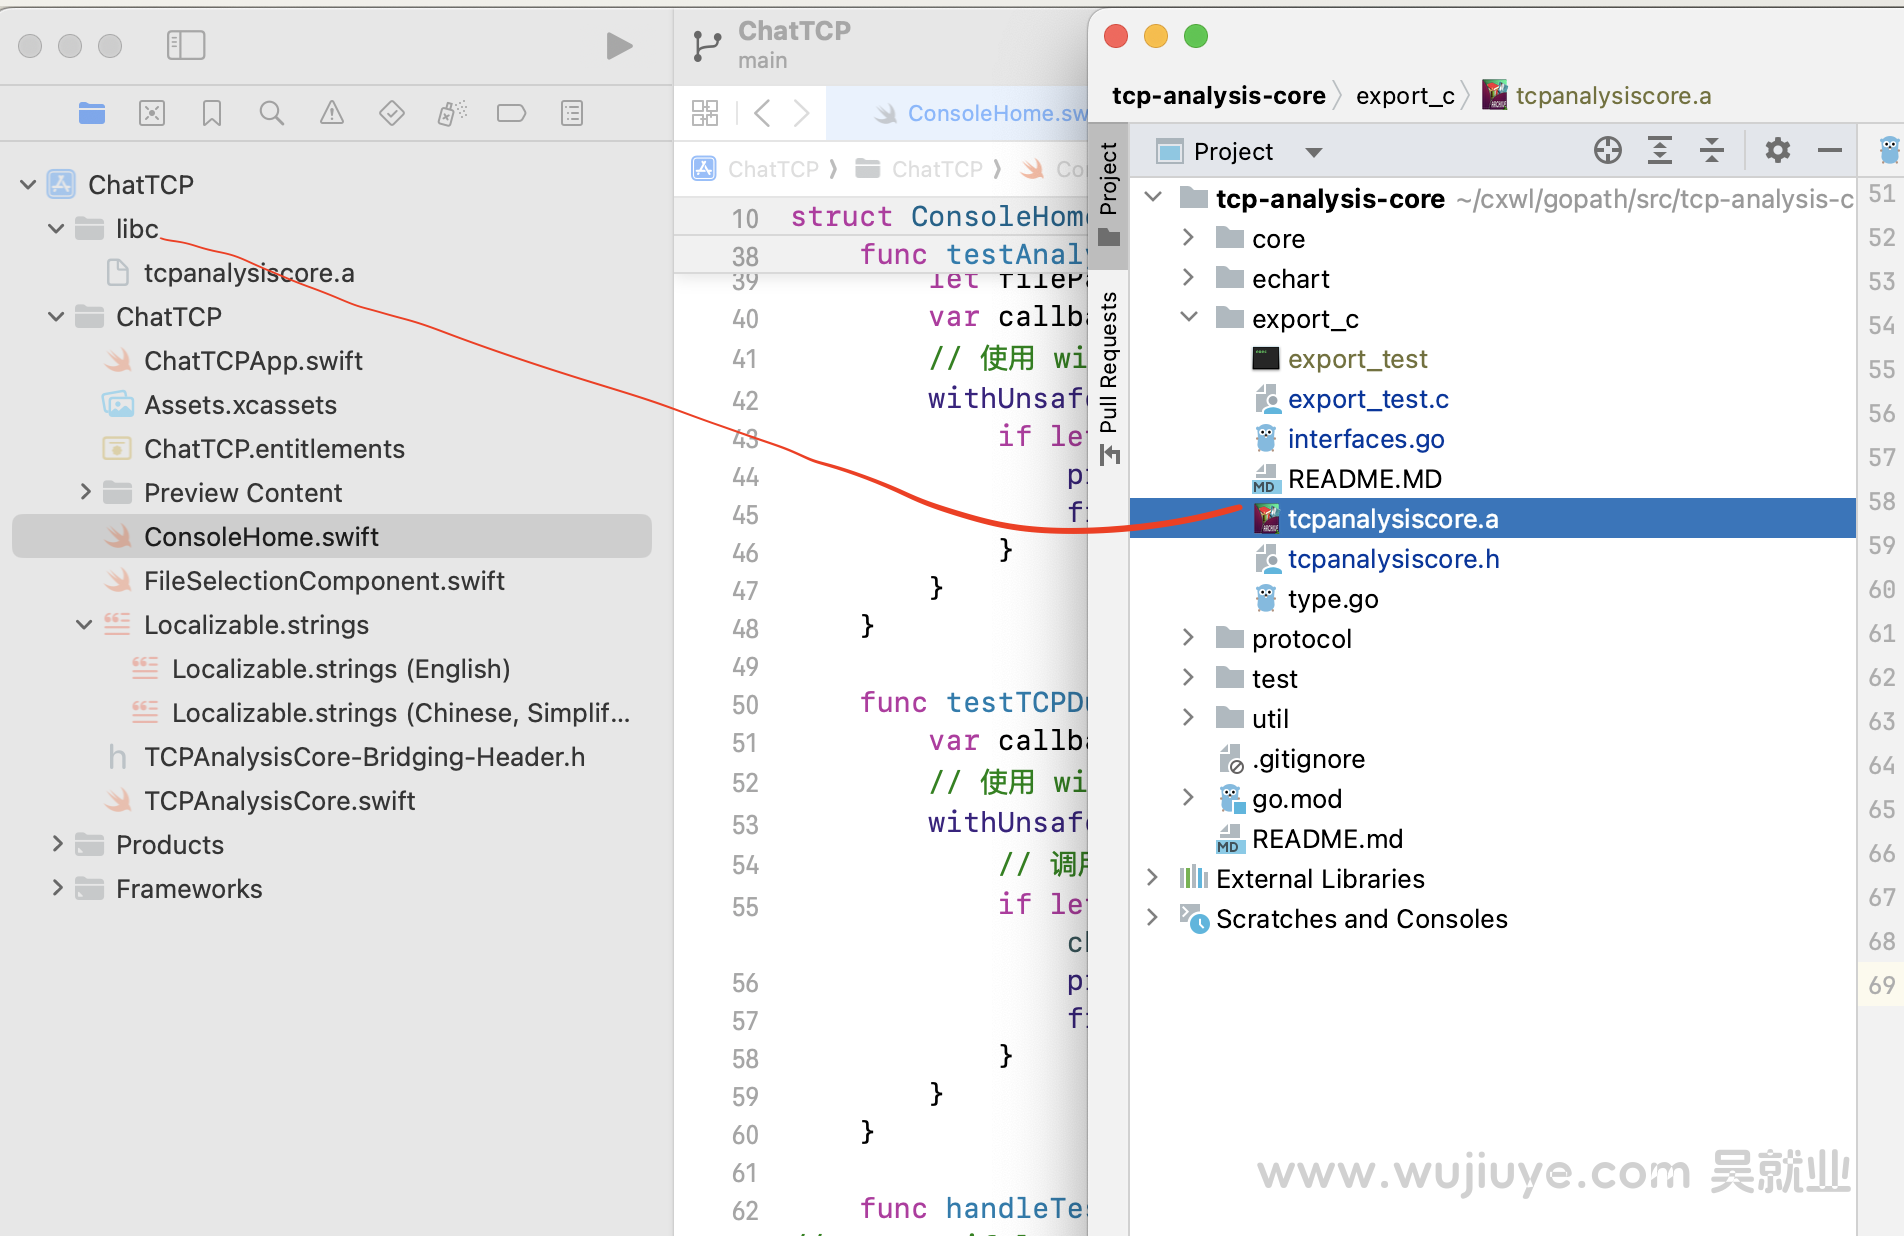
Task: Collapse the export_c folder
Action: coord(1189,317)
